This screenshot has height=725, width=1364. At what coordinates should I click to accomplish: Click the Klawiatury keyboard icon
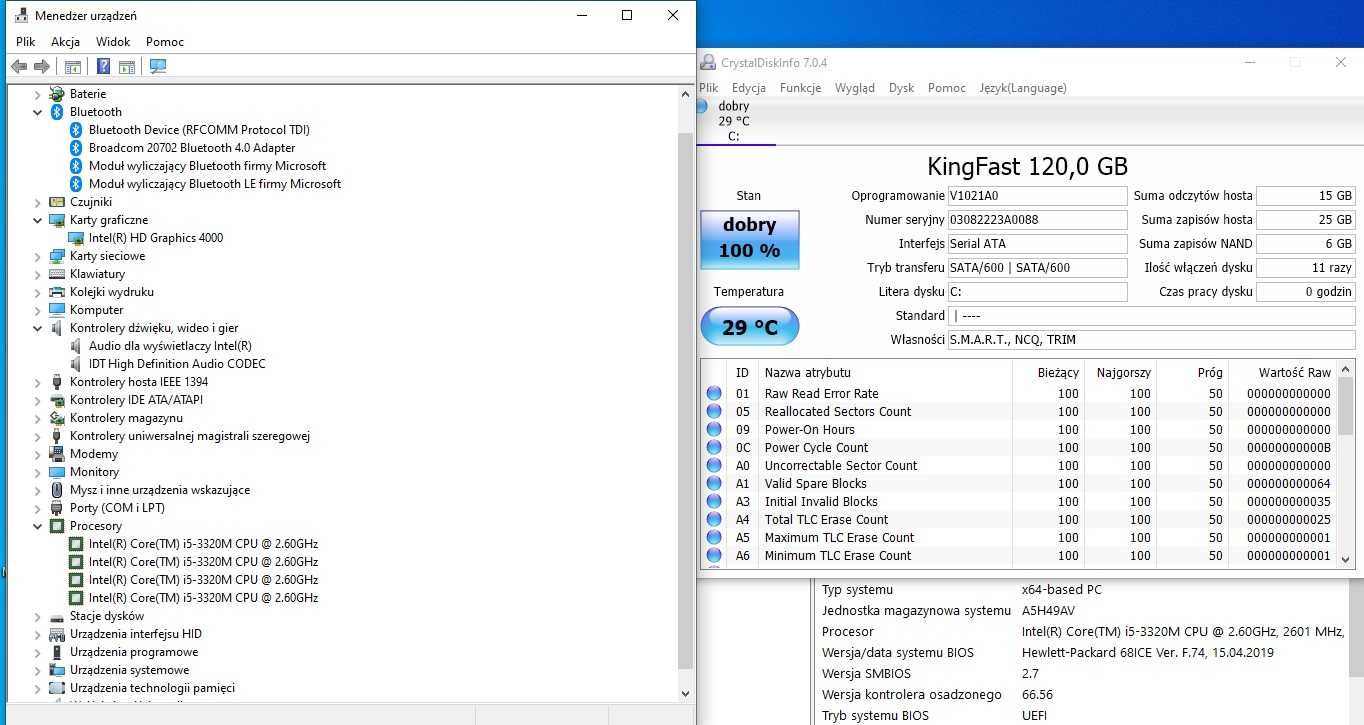tap(57, 274)
